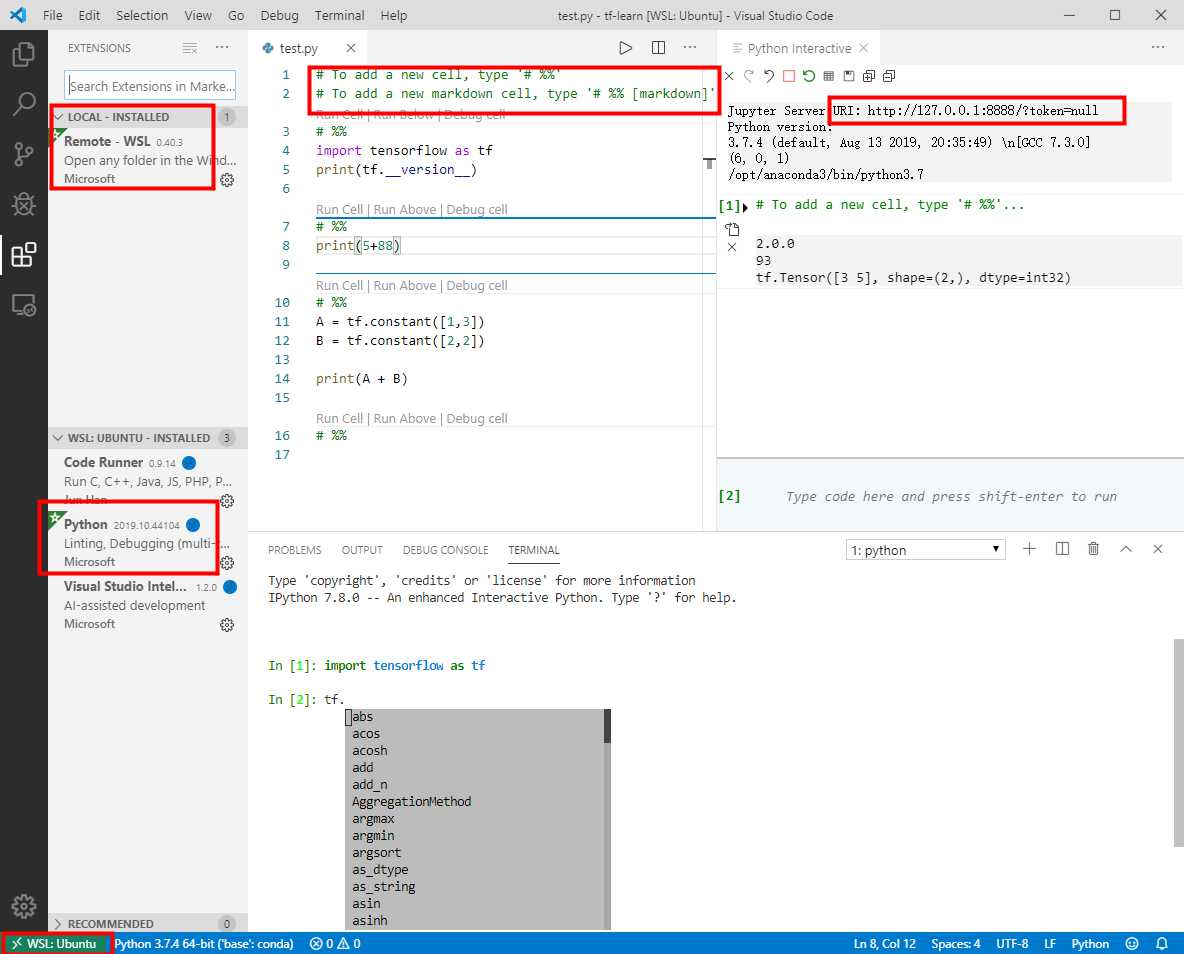Viewport: 1184px width, 954px height.
Task: Switch to the OUTPUT panel tab
Action: (362, 550)
